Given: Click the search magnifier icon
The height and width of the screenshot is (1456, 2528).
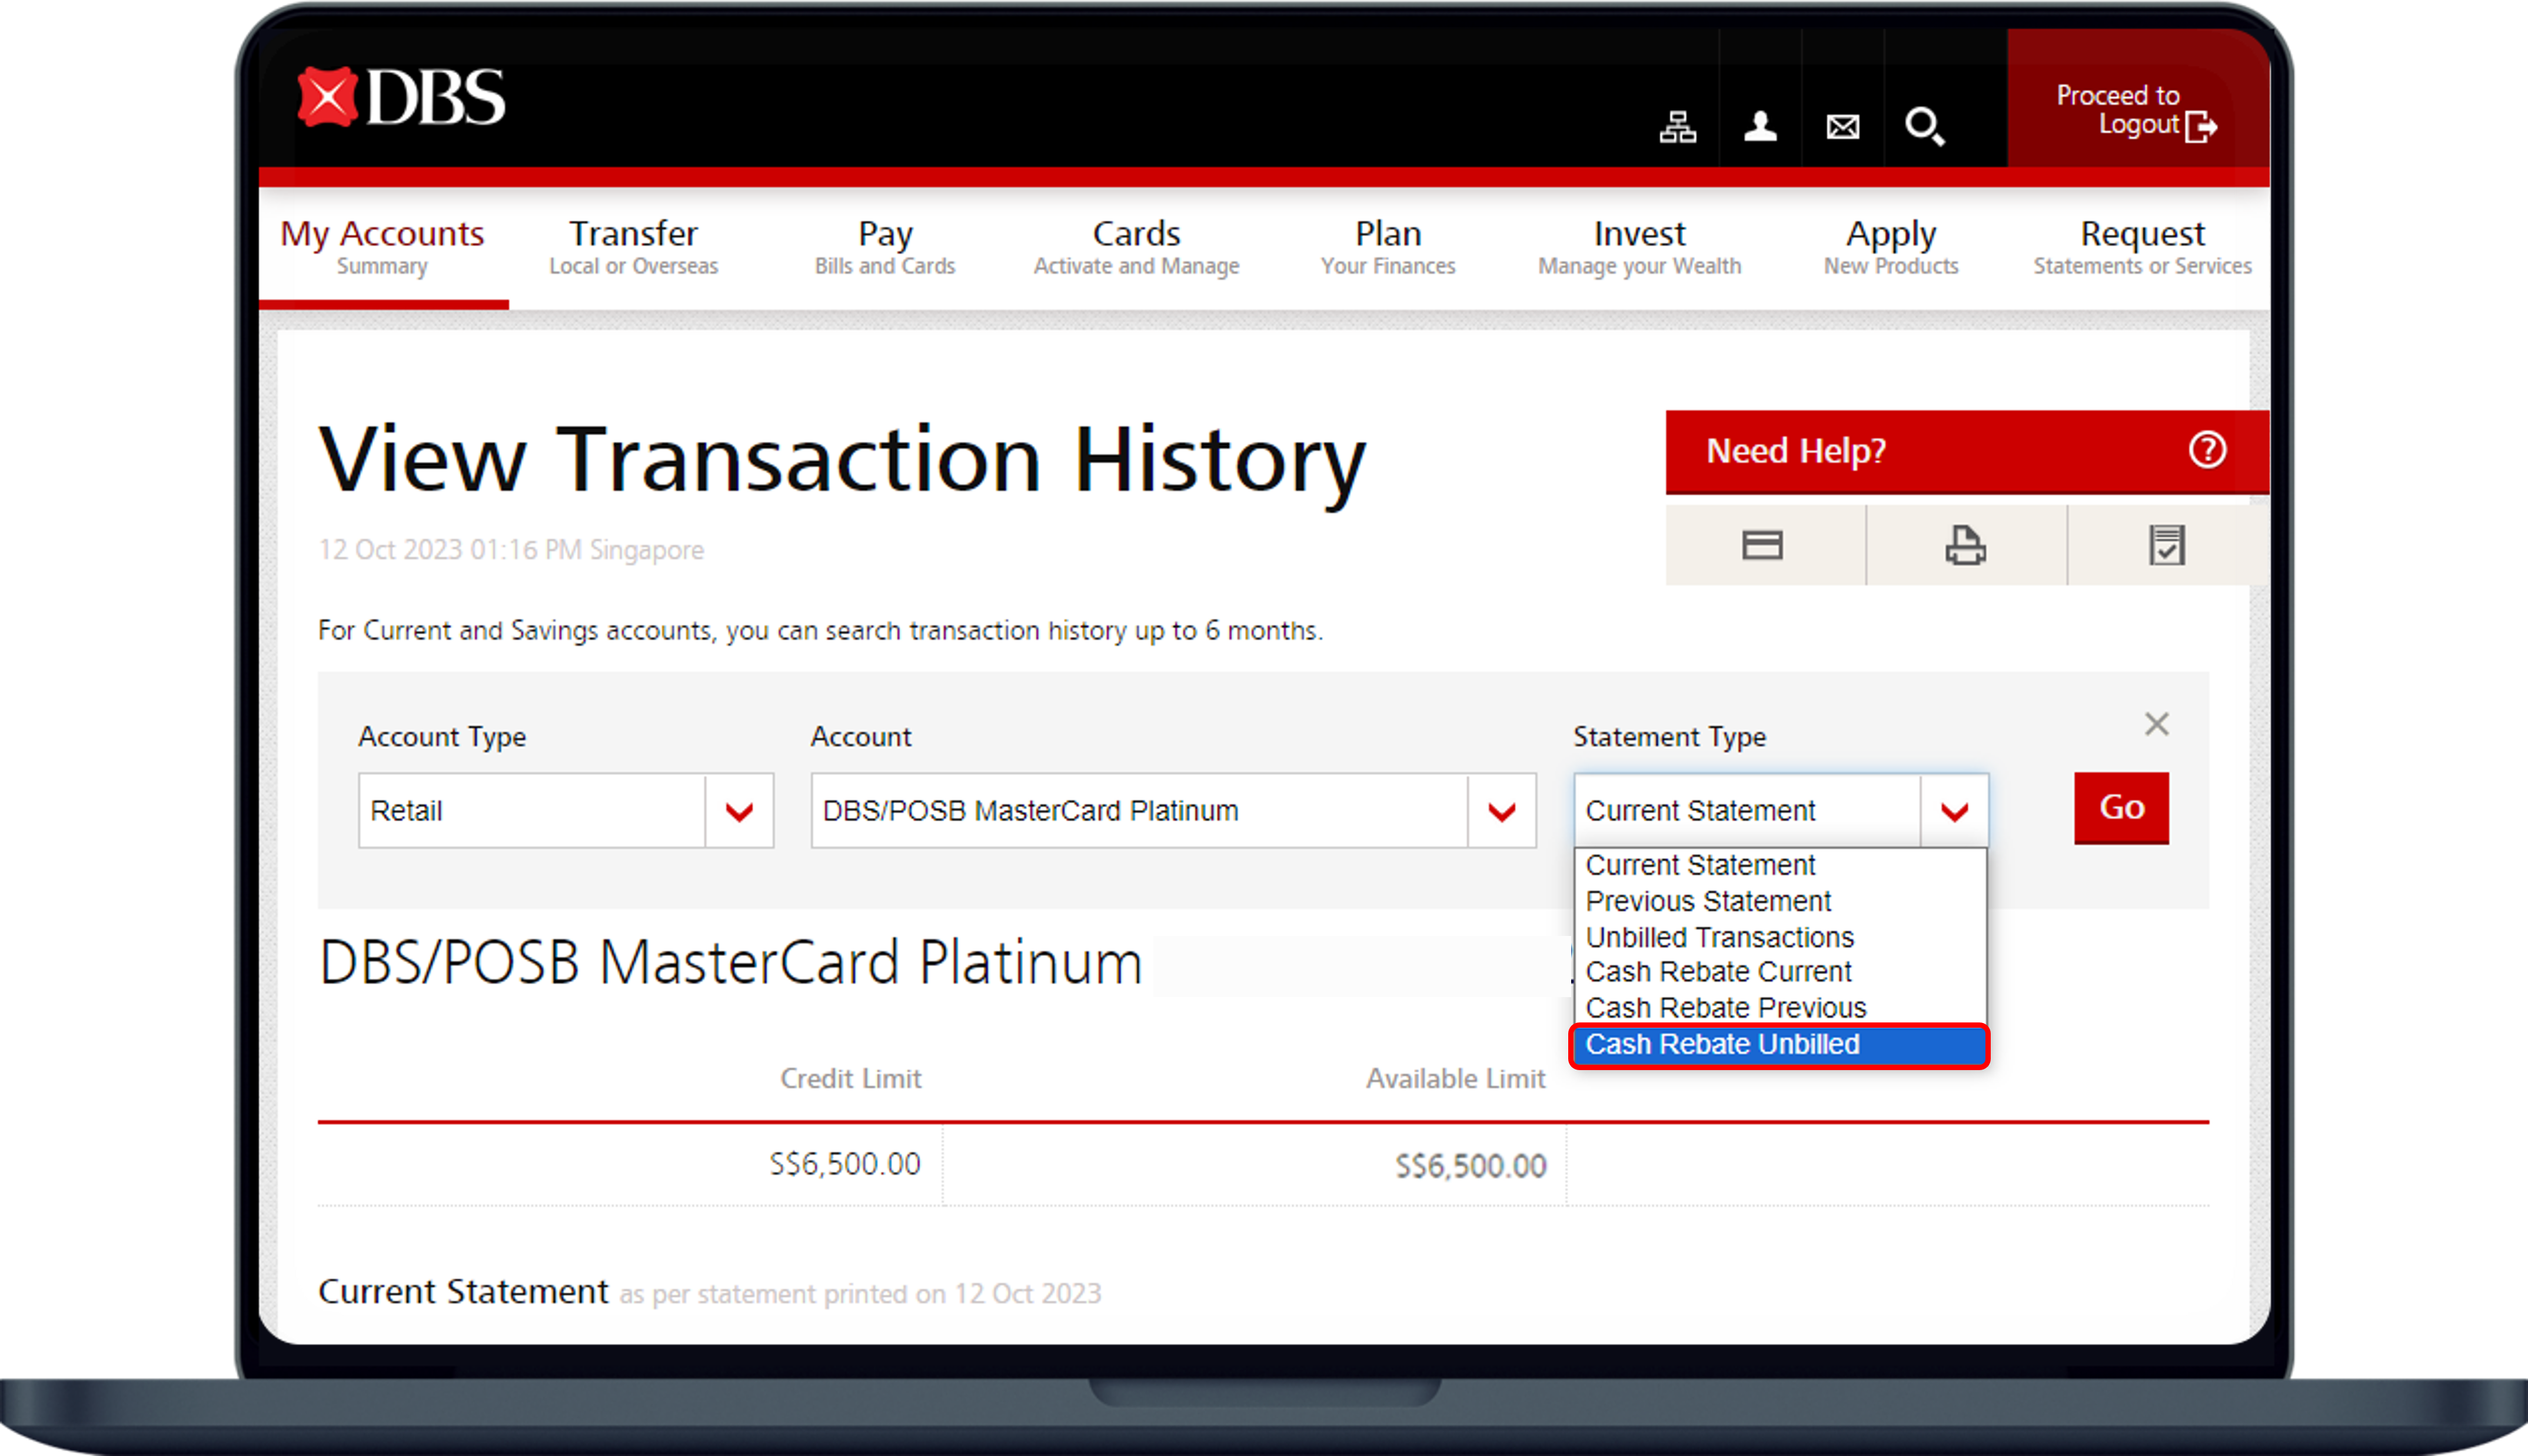Looking at the screenshot, I should tap(1924, 127).
